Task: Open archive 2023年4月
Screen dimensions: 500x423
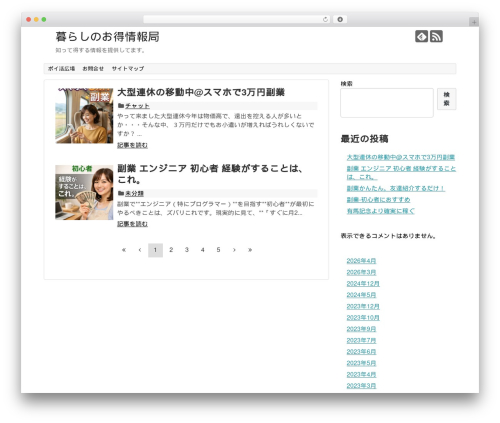Action: click(x=361, y=374)
